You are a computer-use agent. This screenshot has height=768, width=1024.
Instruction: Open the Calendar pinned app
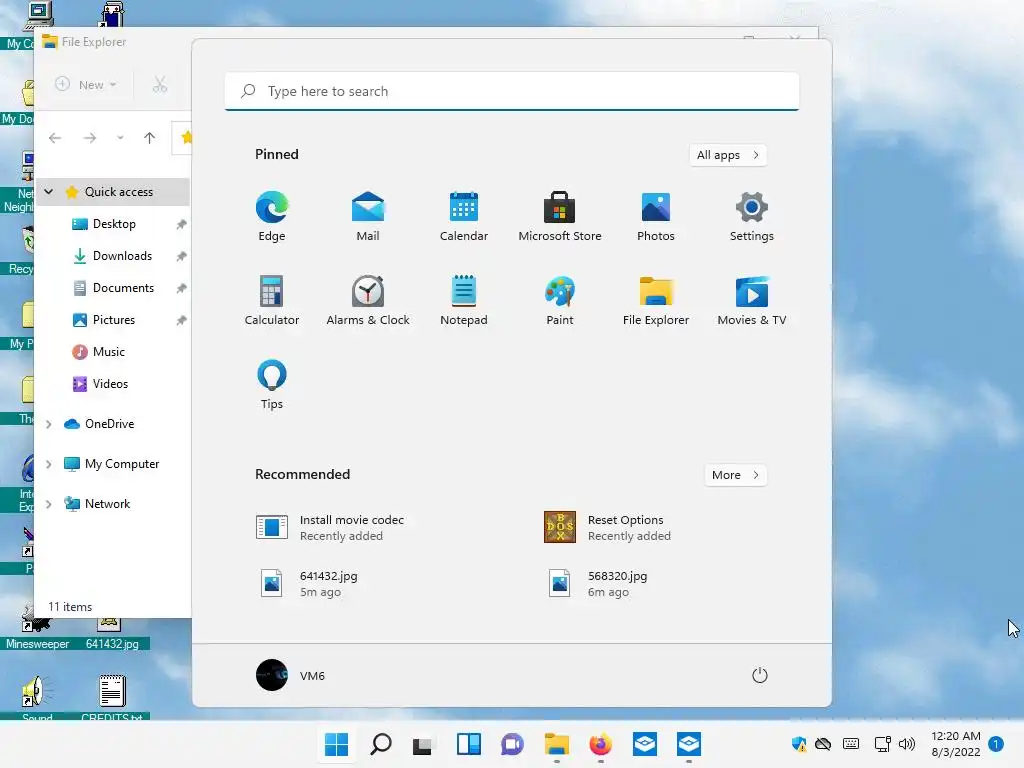(x=464, y=216)
